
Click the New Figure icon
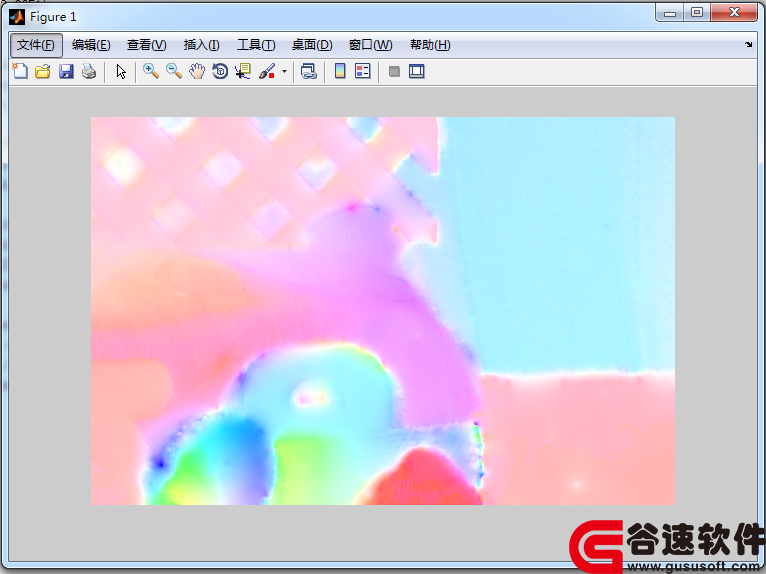pos(20,71)
